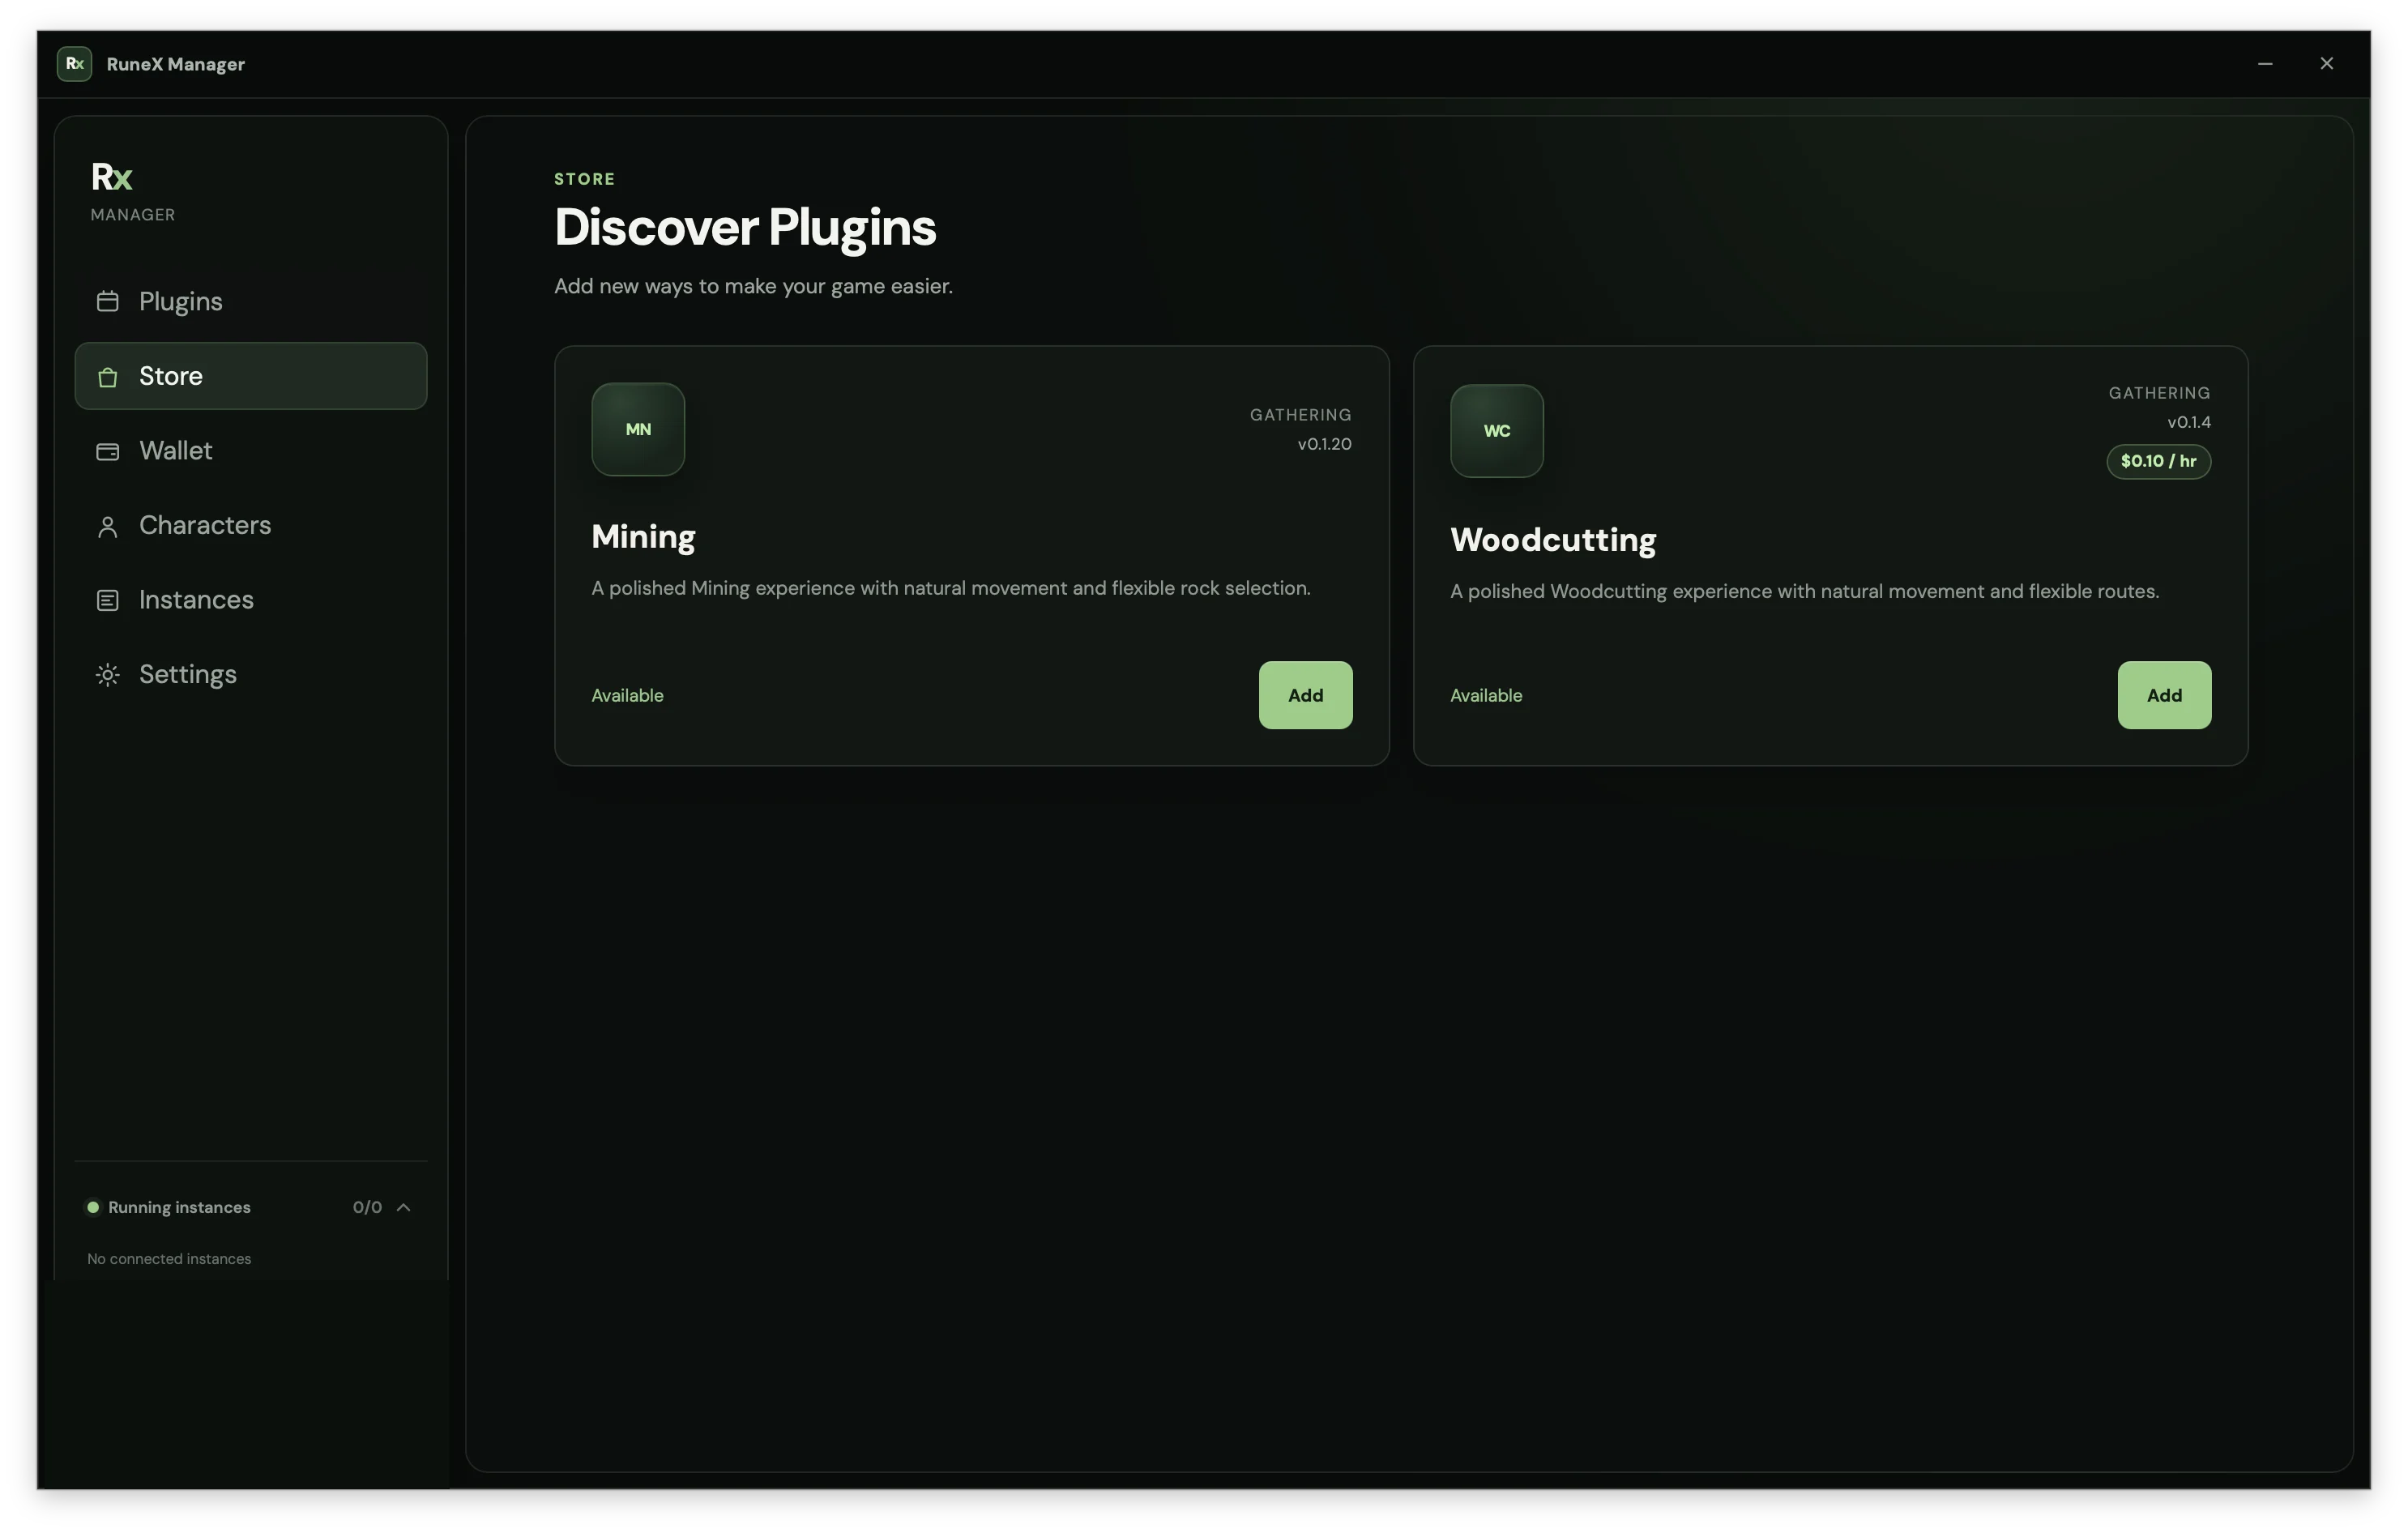This screenshot has height=1533, width=2408.
Task: Close the RuneX Manager window
Action: pyautogui.click(x=2326, y=64)
